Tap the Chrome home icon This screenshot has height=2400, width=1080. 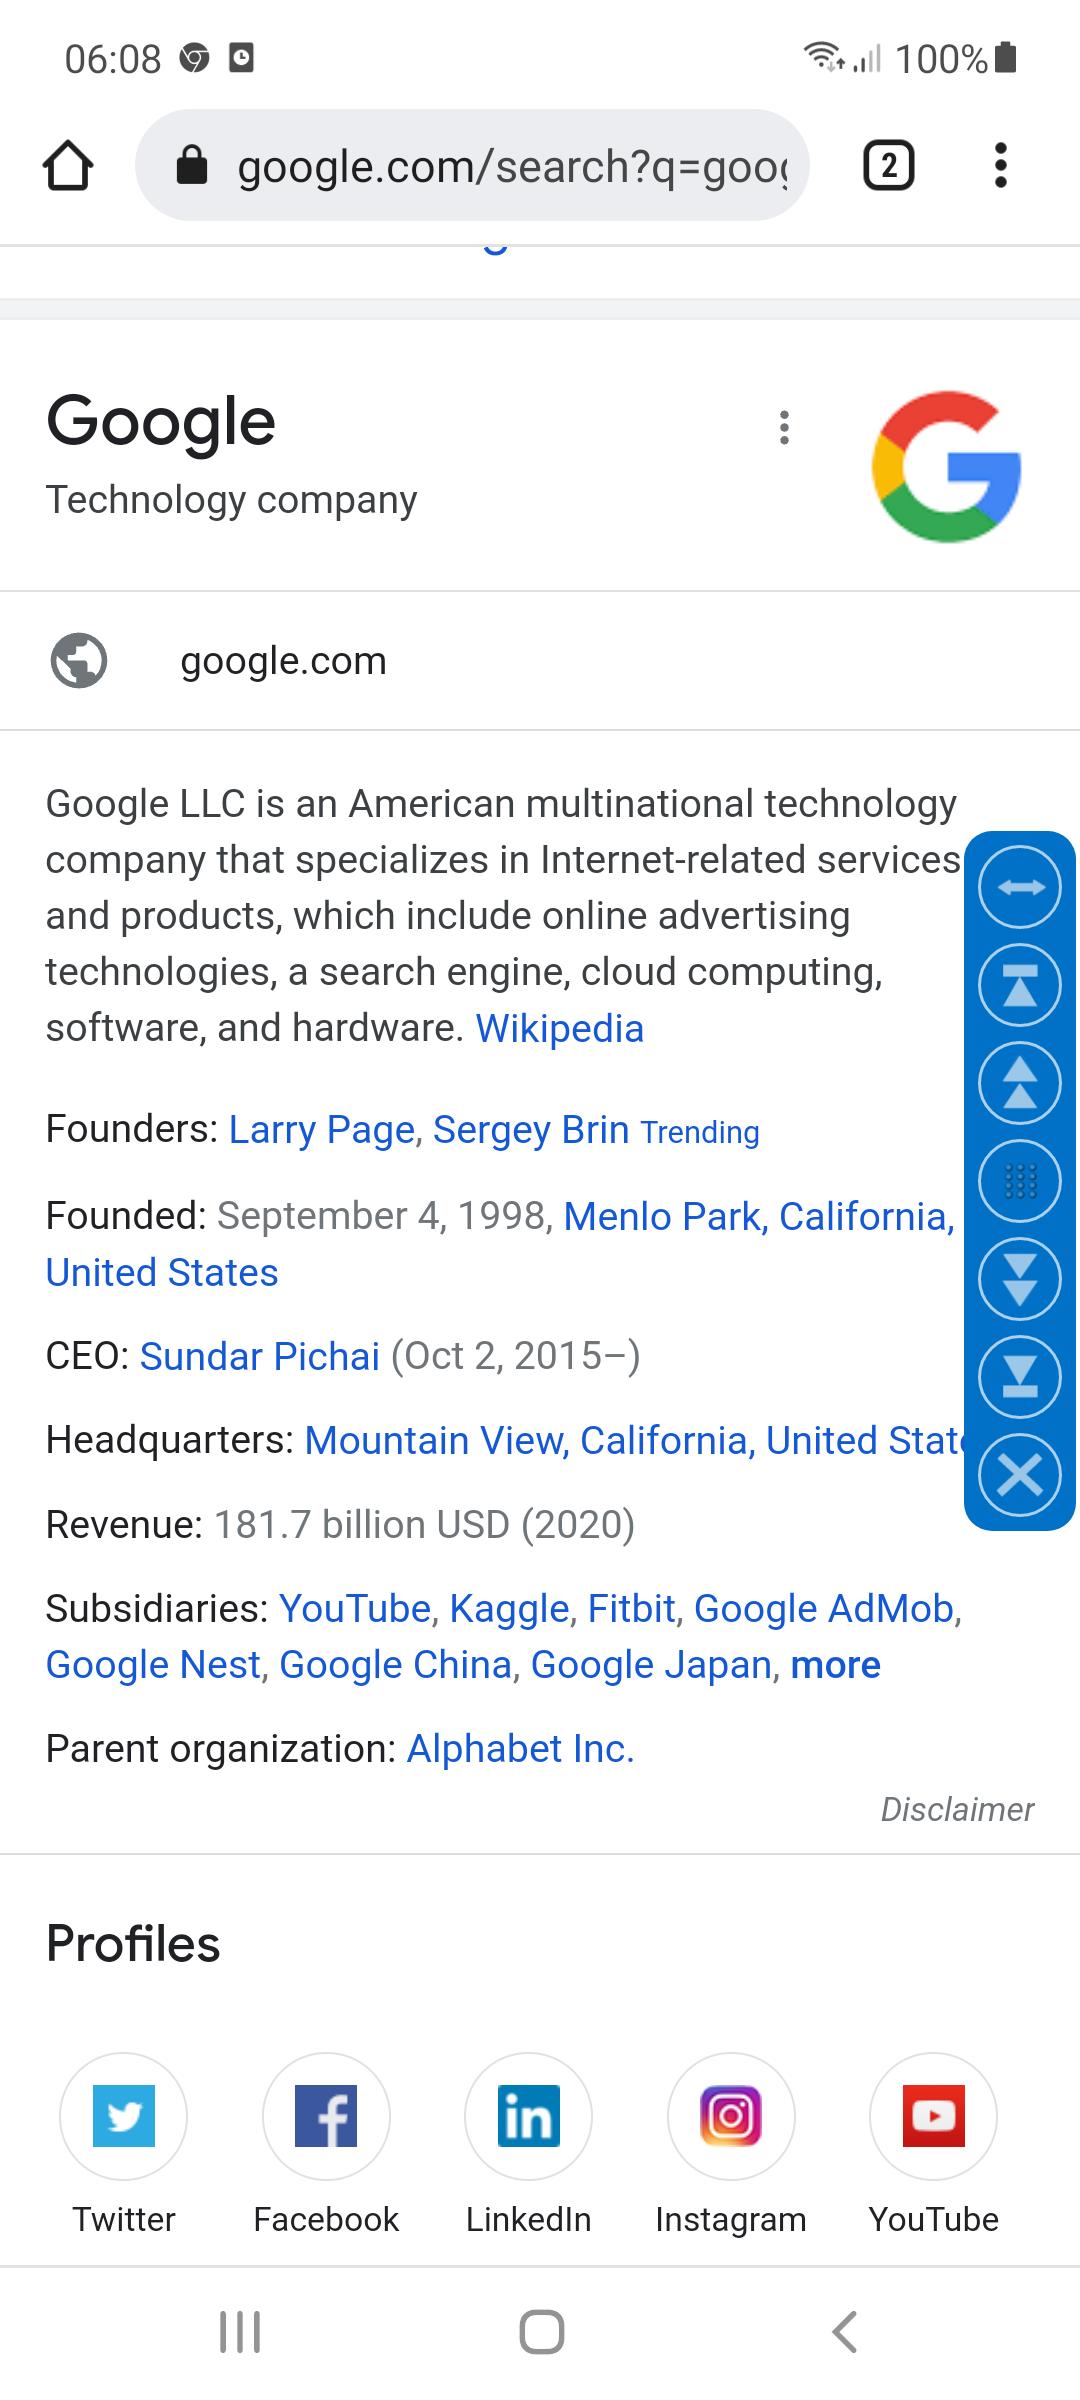pos(68,166)
